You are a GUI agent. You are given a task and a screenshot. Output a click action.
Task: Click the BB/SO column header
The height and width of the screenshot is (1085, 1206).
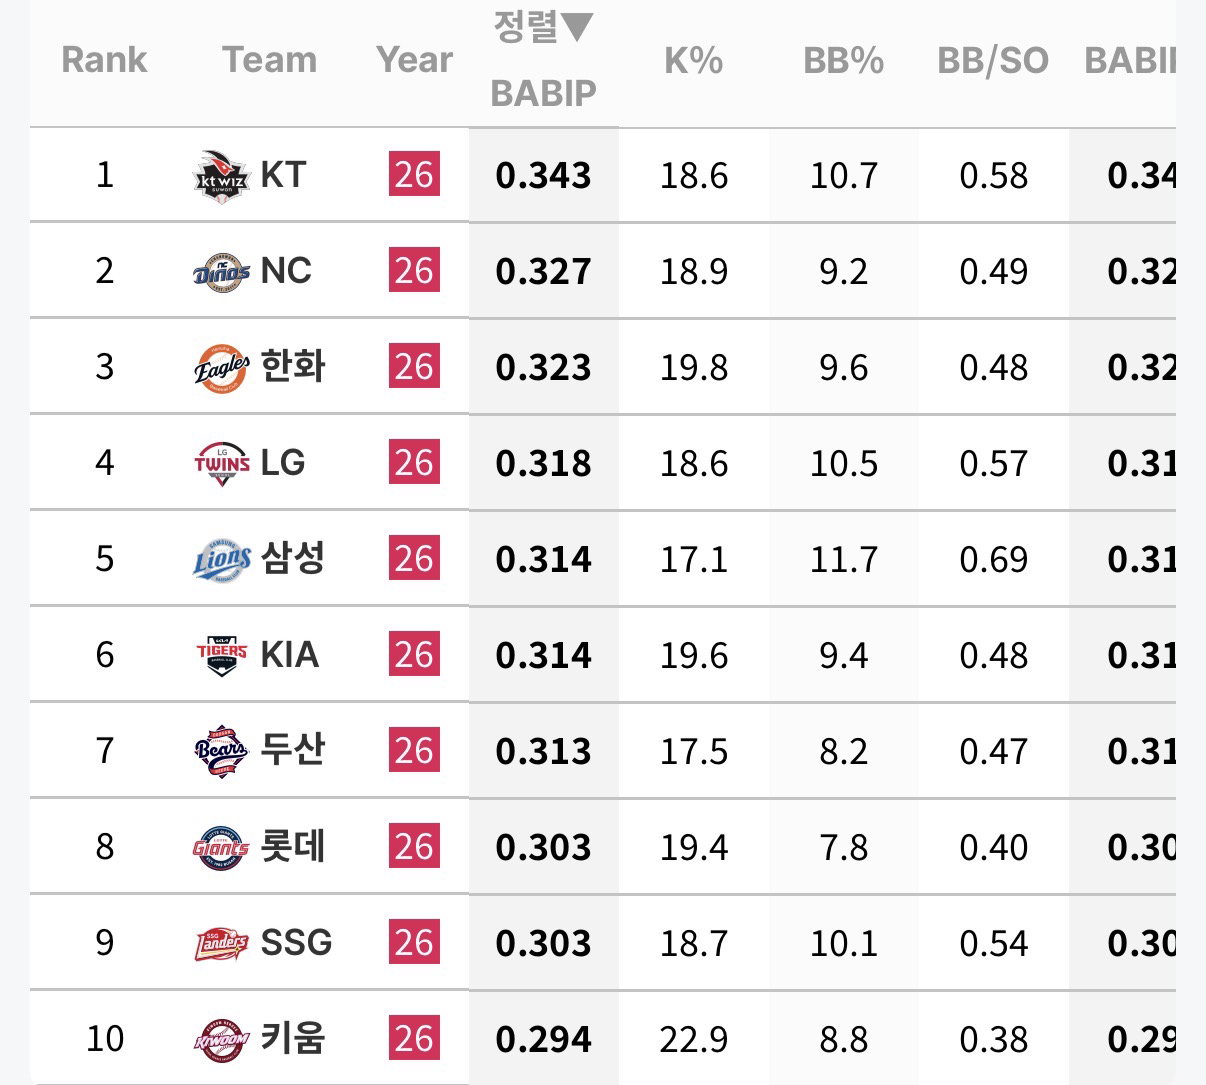(993, 61)
